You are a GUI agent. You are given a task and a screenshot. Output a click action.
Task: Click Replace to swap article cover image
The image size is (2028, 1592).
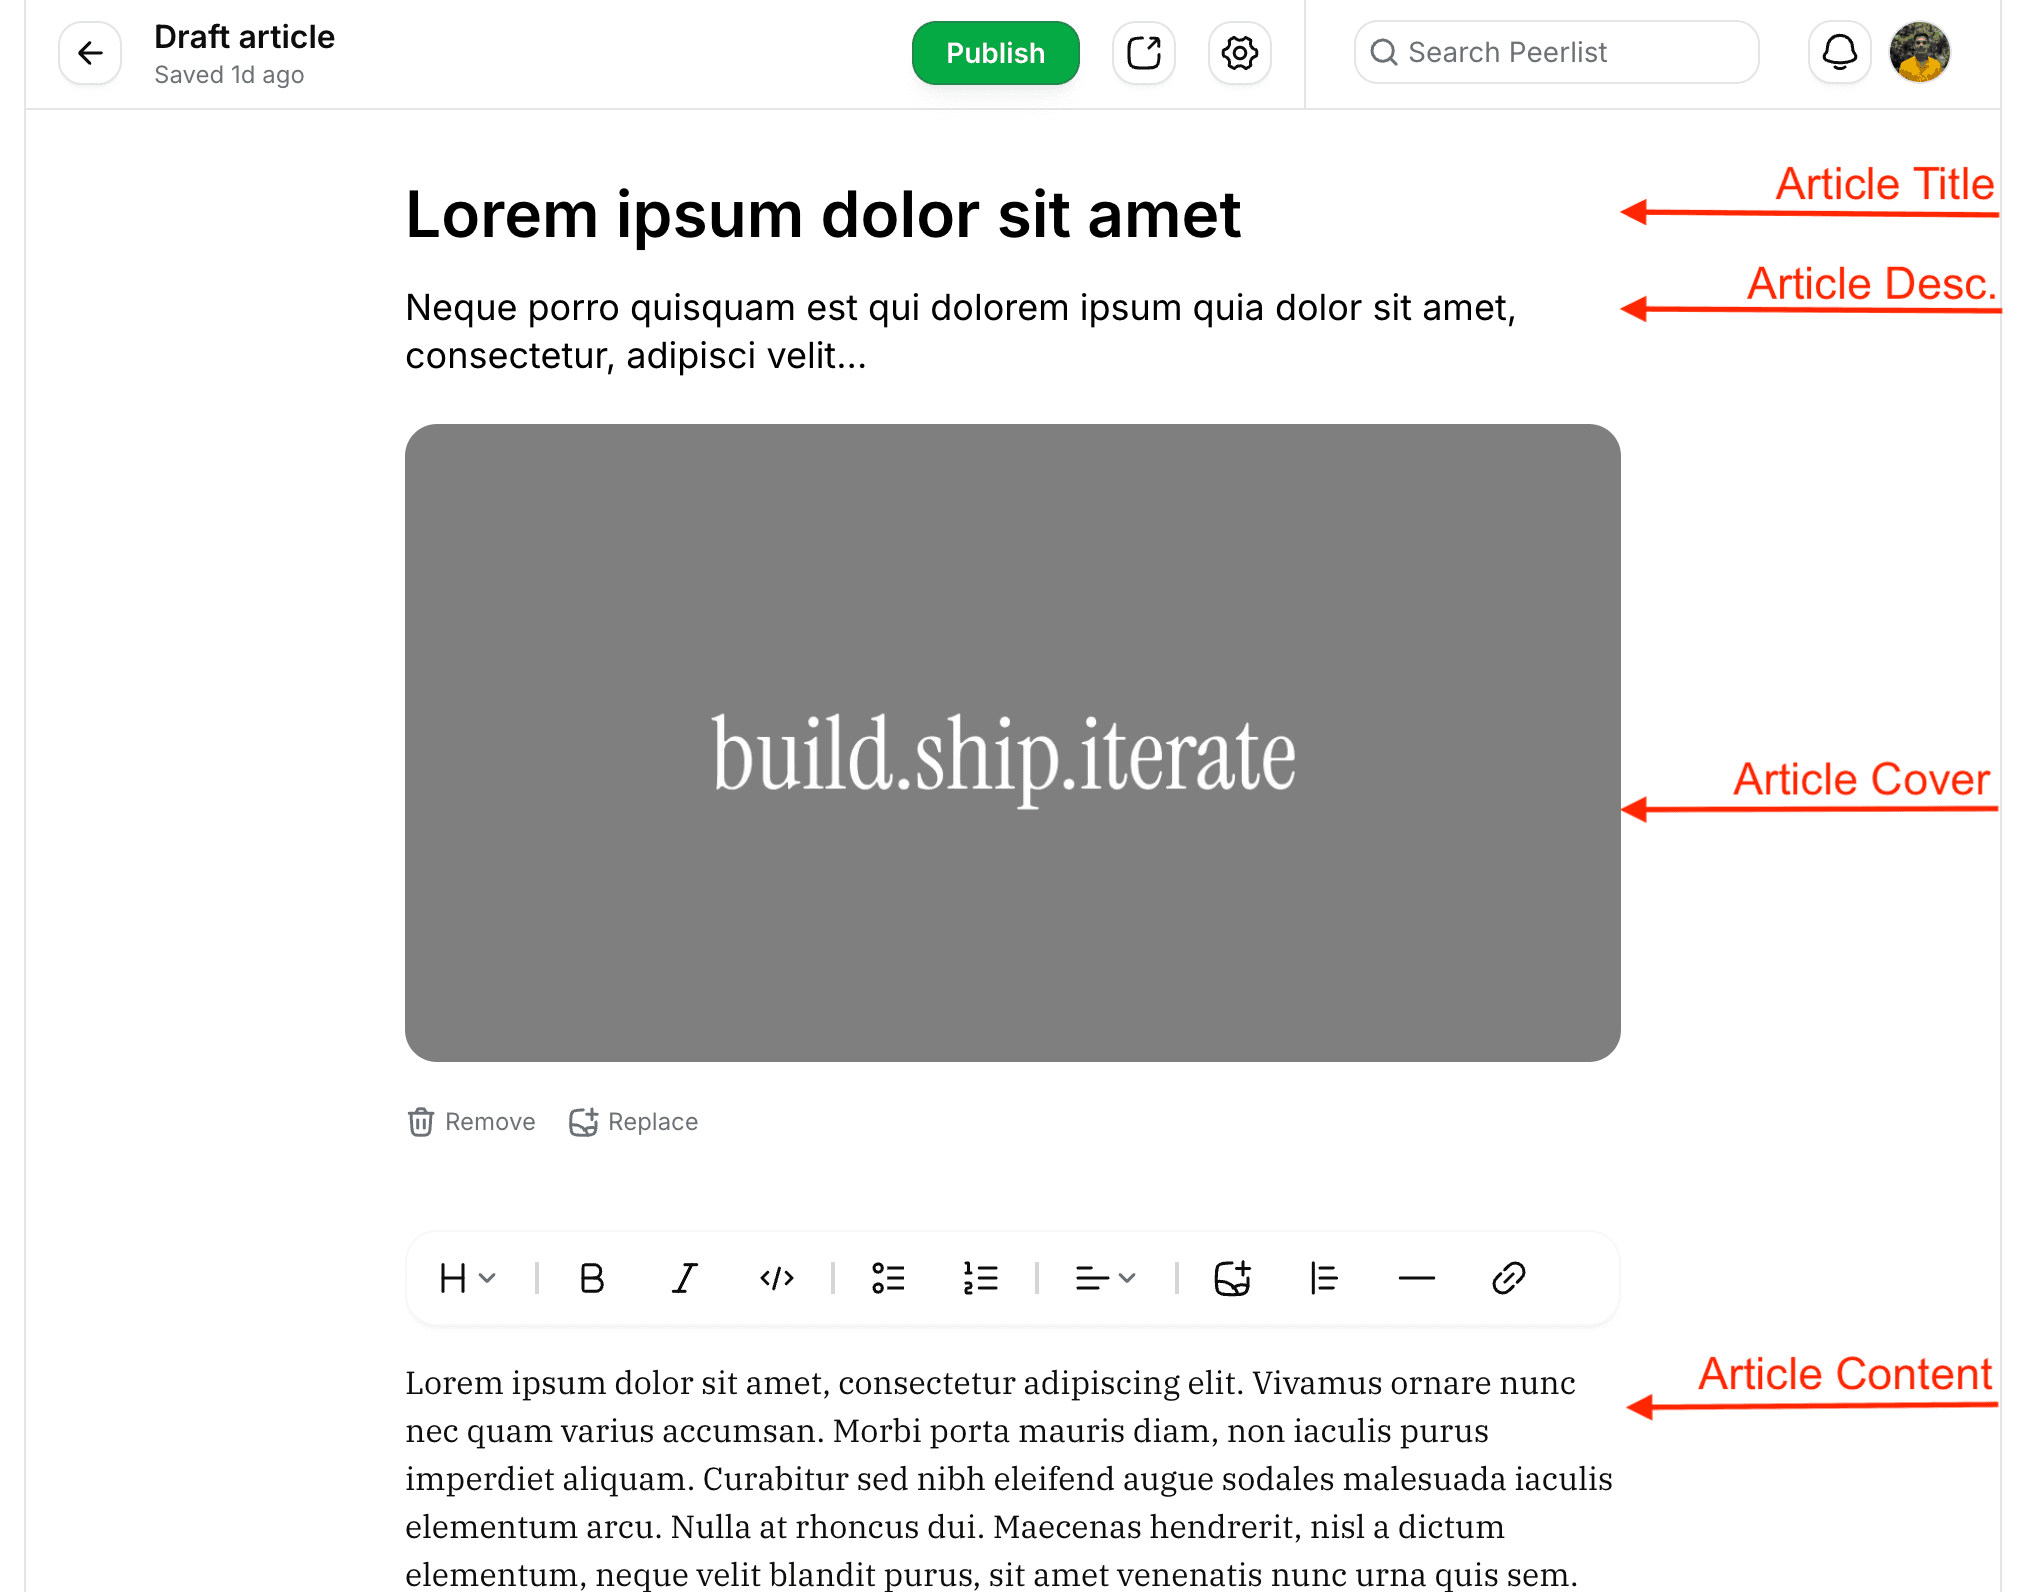click(632, 1121)
